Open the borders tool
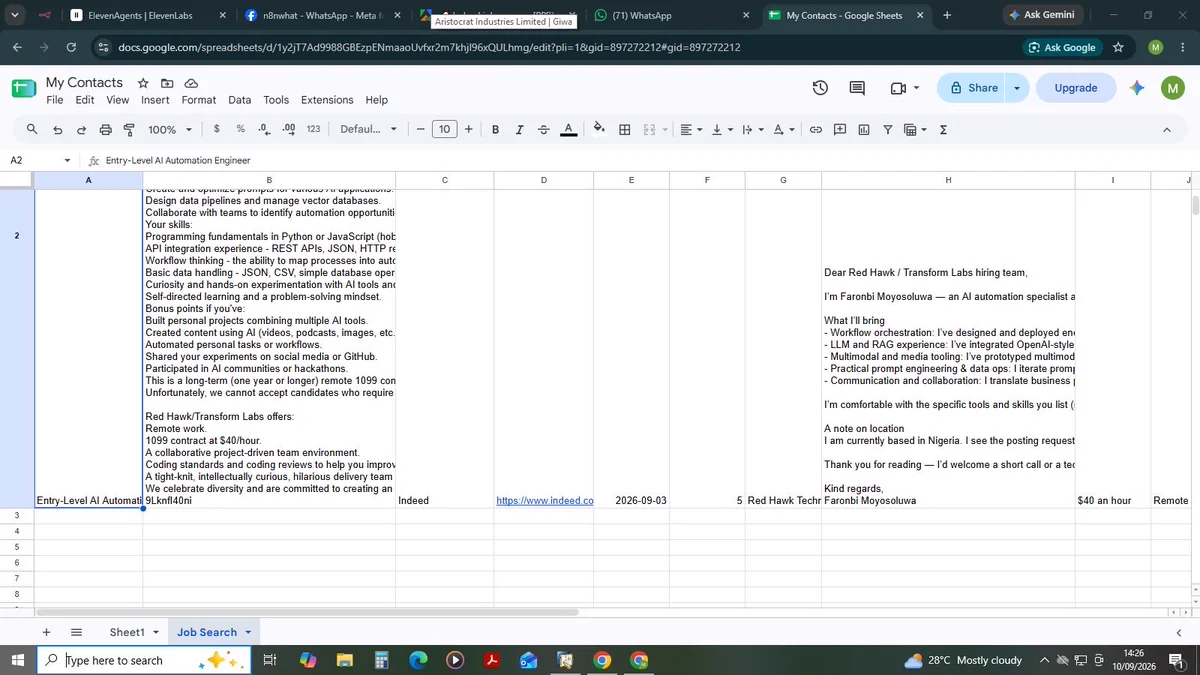Image resolution: width=1200 pixels, height=675 pixels. coord(625,129)
